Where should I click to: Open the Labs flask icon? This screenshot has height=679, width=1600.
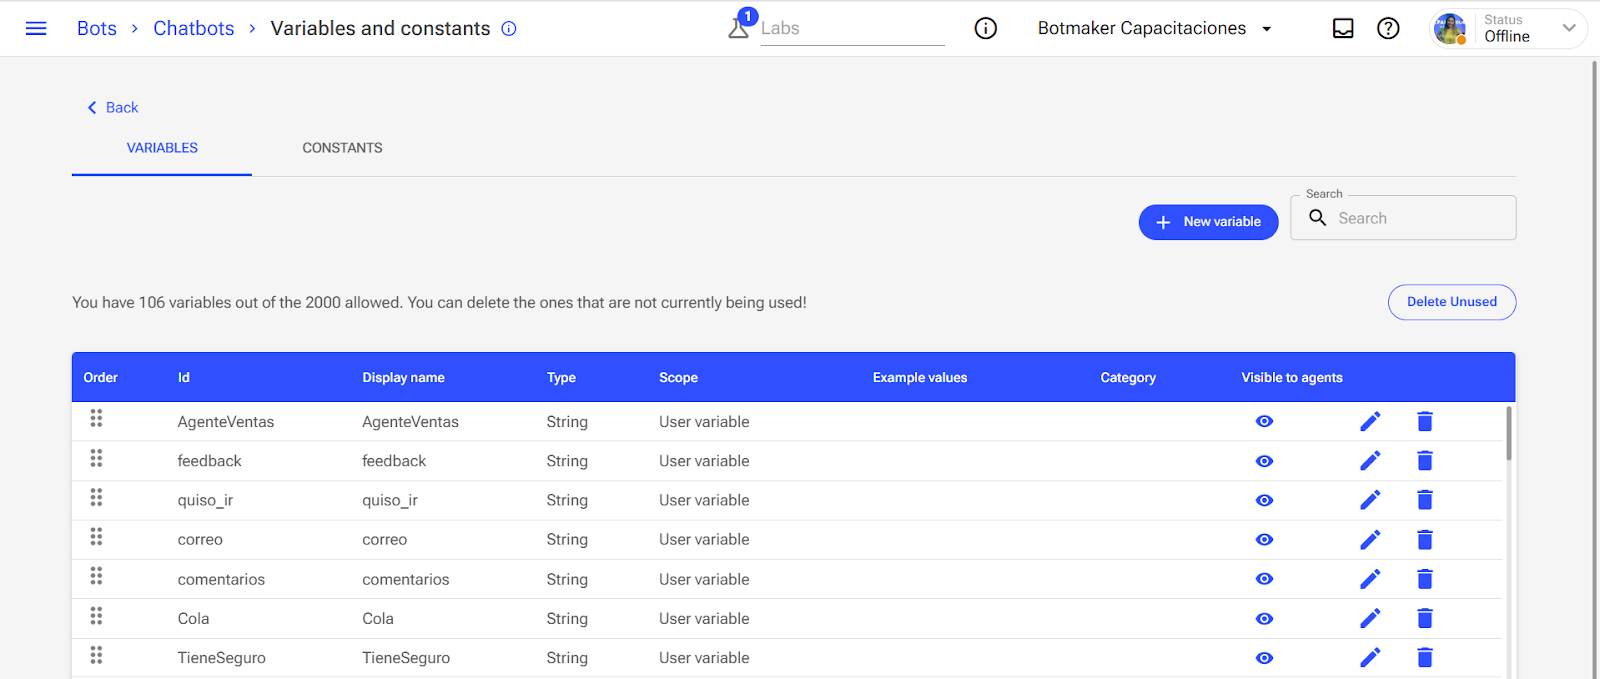pyautogui.click(x=739, y=27)
